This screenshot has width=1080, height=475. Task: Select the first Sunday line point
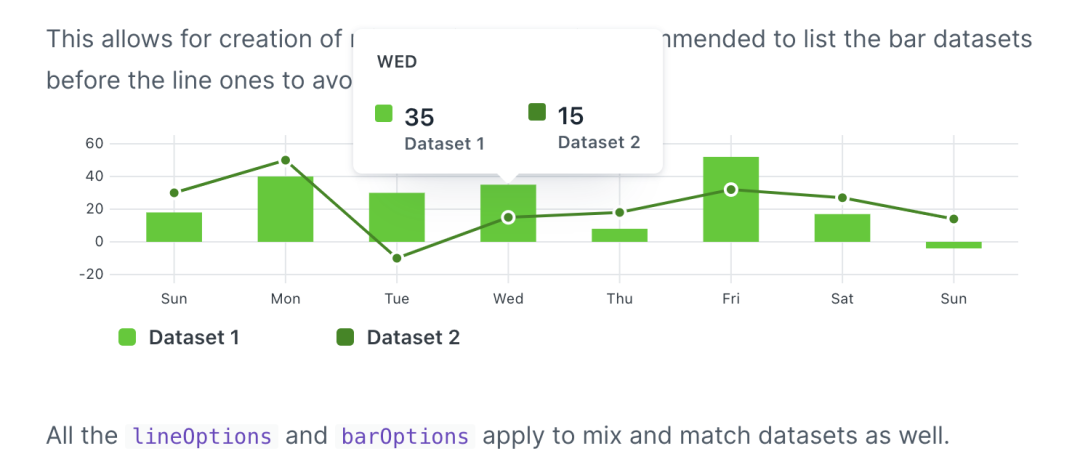[x=174, y=193]
